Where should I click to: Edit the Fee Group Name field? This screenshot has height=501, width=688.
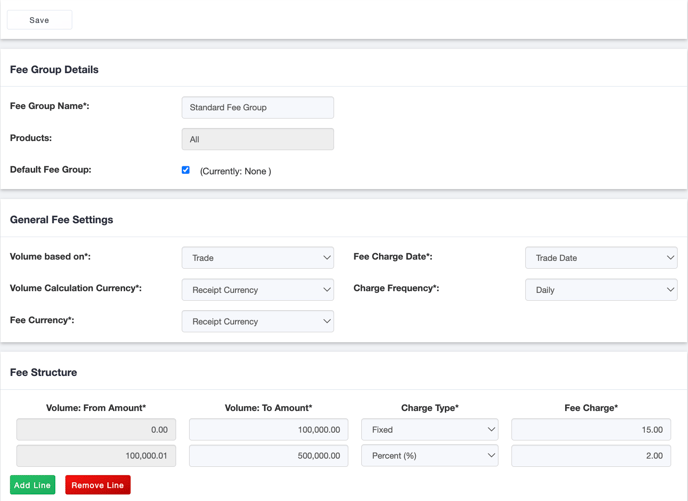coord(257,107)
